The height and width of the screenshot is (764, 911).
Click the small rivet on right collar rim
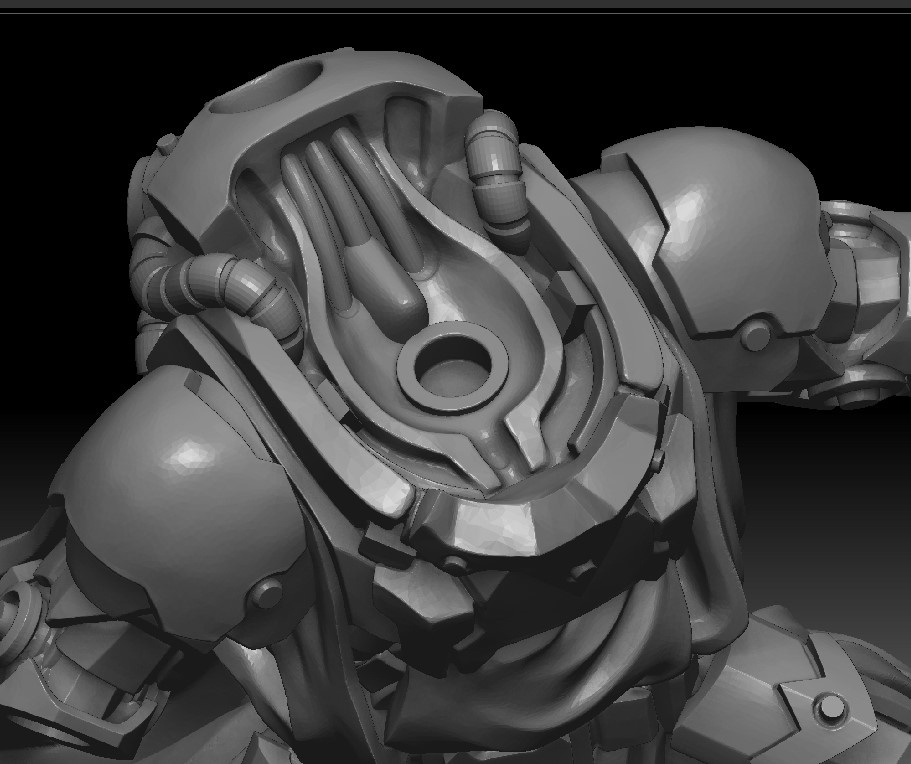coord(657,460)
